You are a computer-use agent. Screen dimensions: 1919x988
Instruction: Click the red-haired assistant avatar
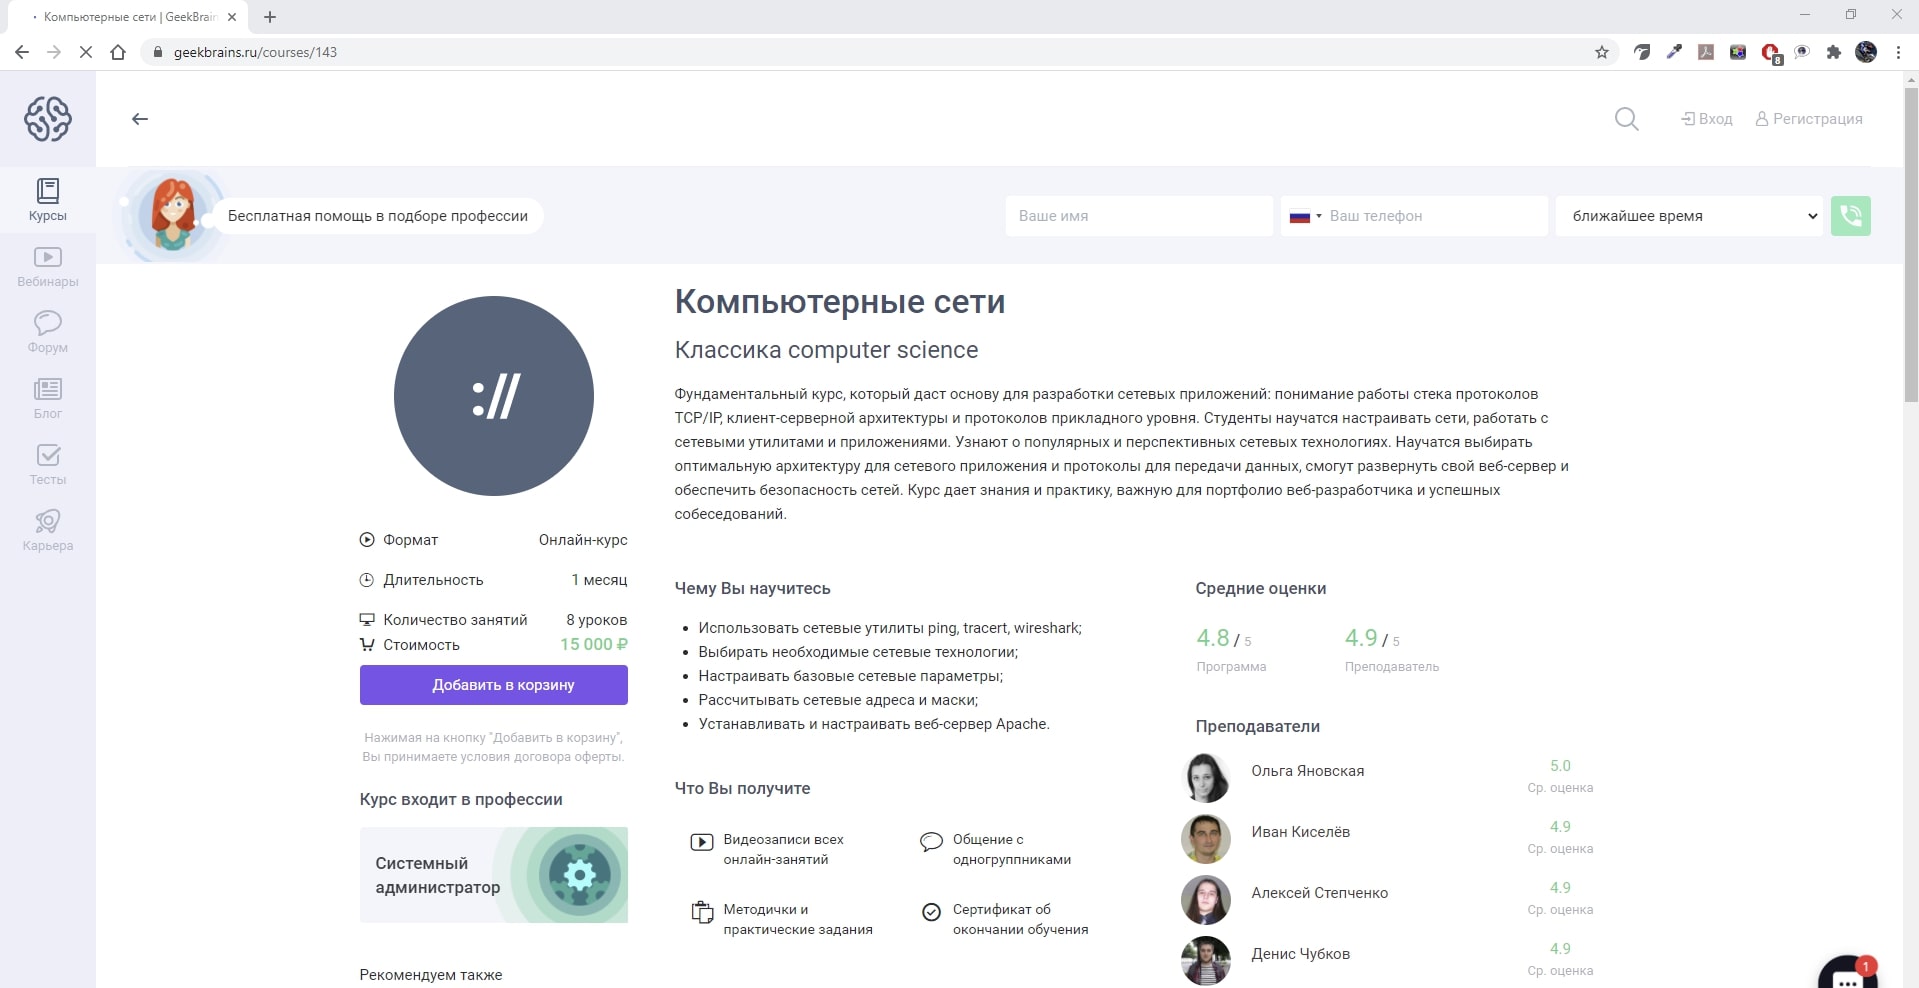(x=173, y=215)
